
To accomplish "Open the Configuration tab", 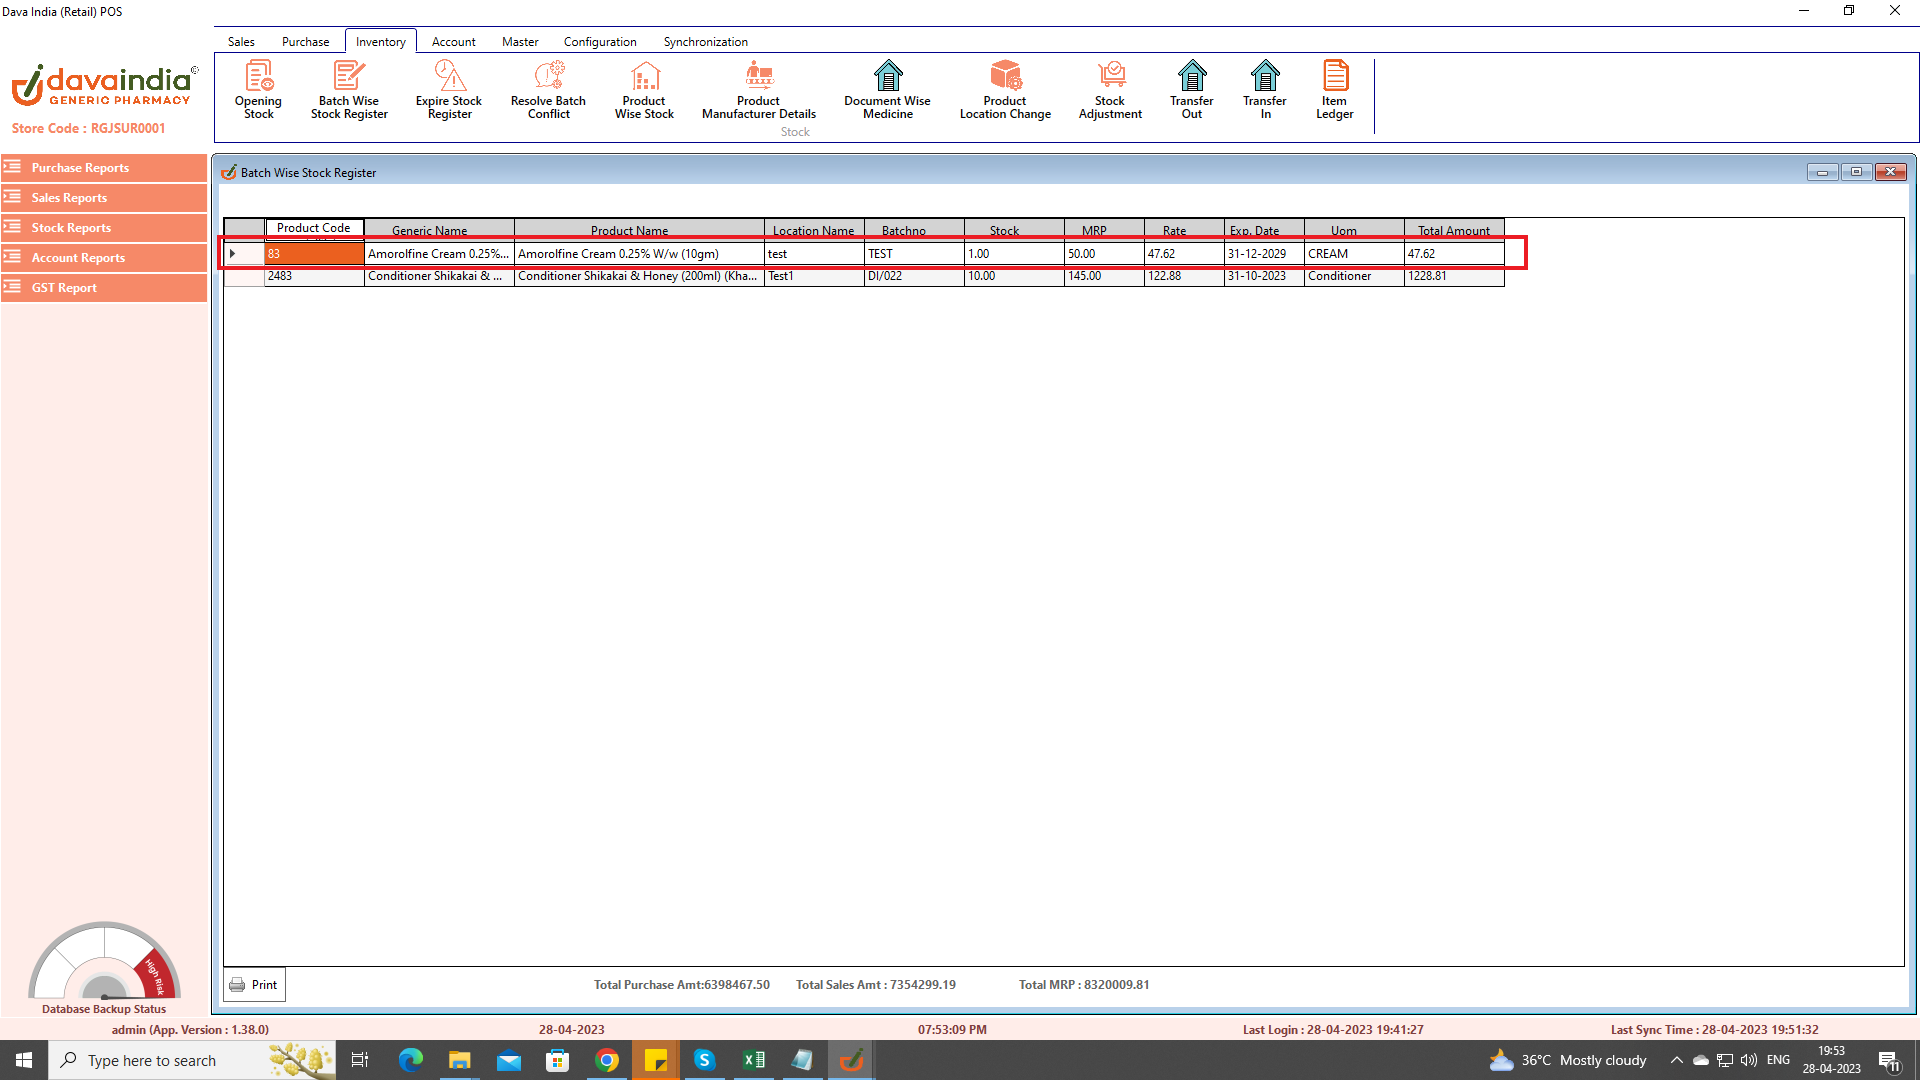I will (600, 42).
